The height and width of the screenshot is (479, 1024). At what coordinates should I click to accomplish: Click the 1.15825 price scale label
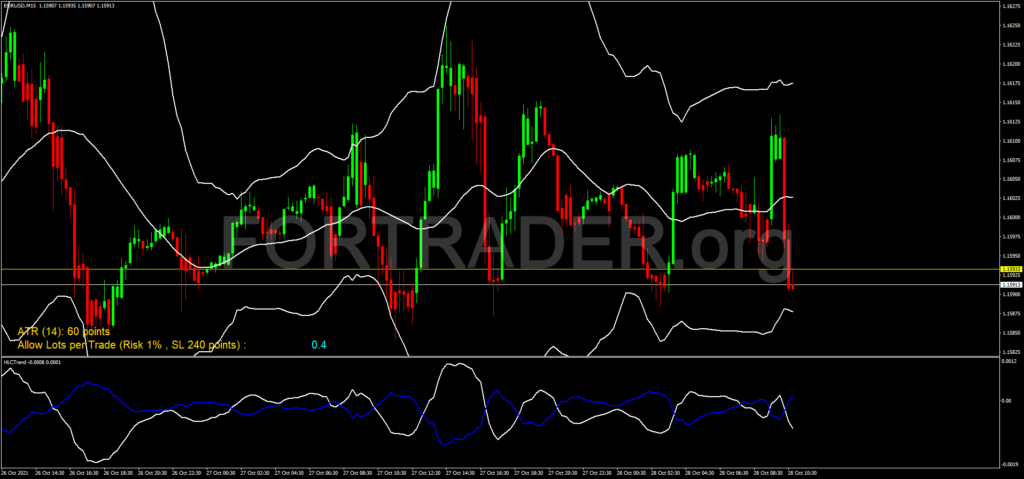click(x=1010, y=352)
